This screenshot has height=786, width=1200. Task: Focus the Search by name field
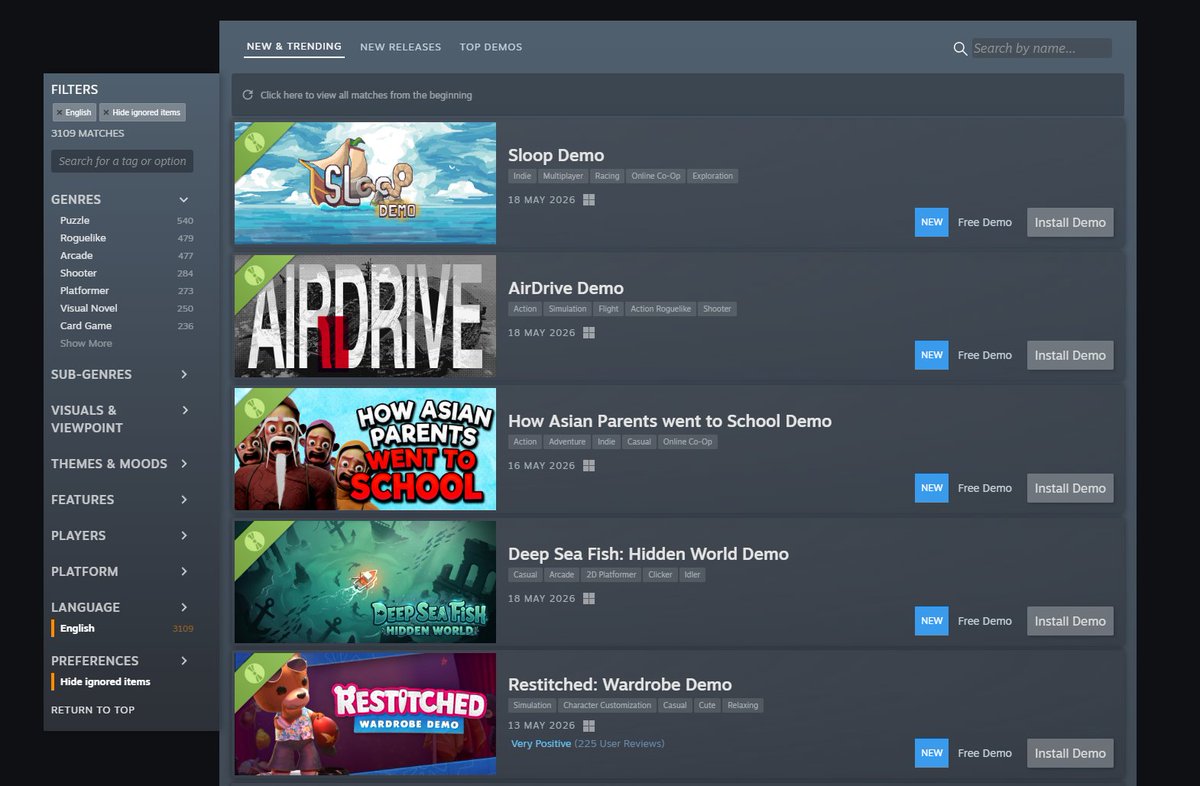(1041, 48)
